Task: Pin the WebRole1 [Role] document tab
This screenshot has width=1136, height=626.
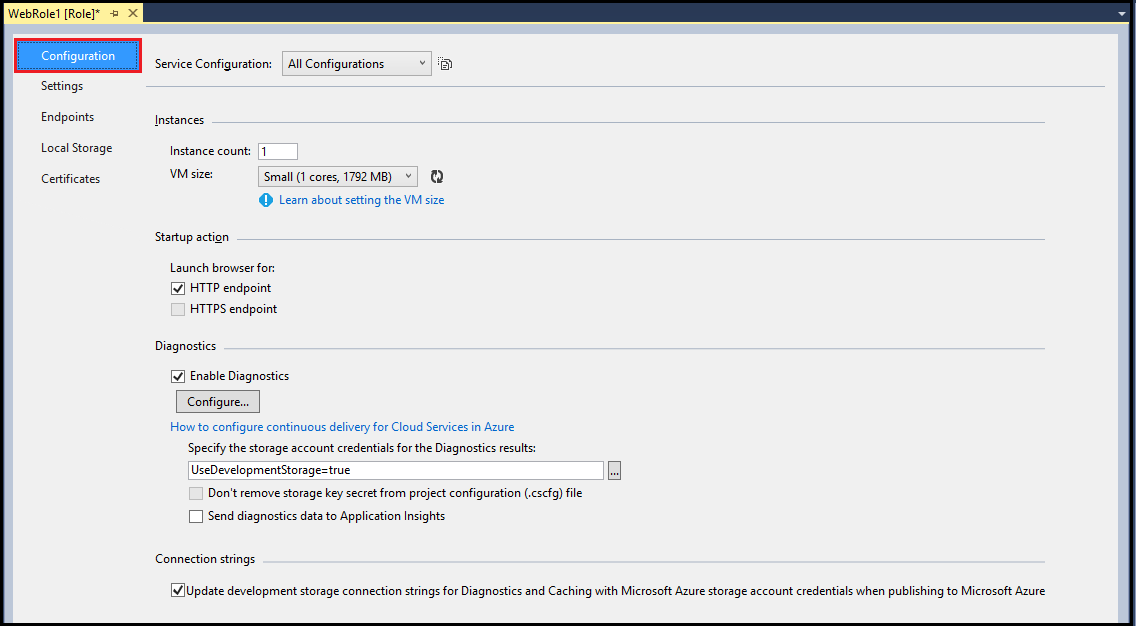Action: [113, 14]
